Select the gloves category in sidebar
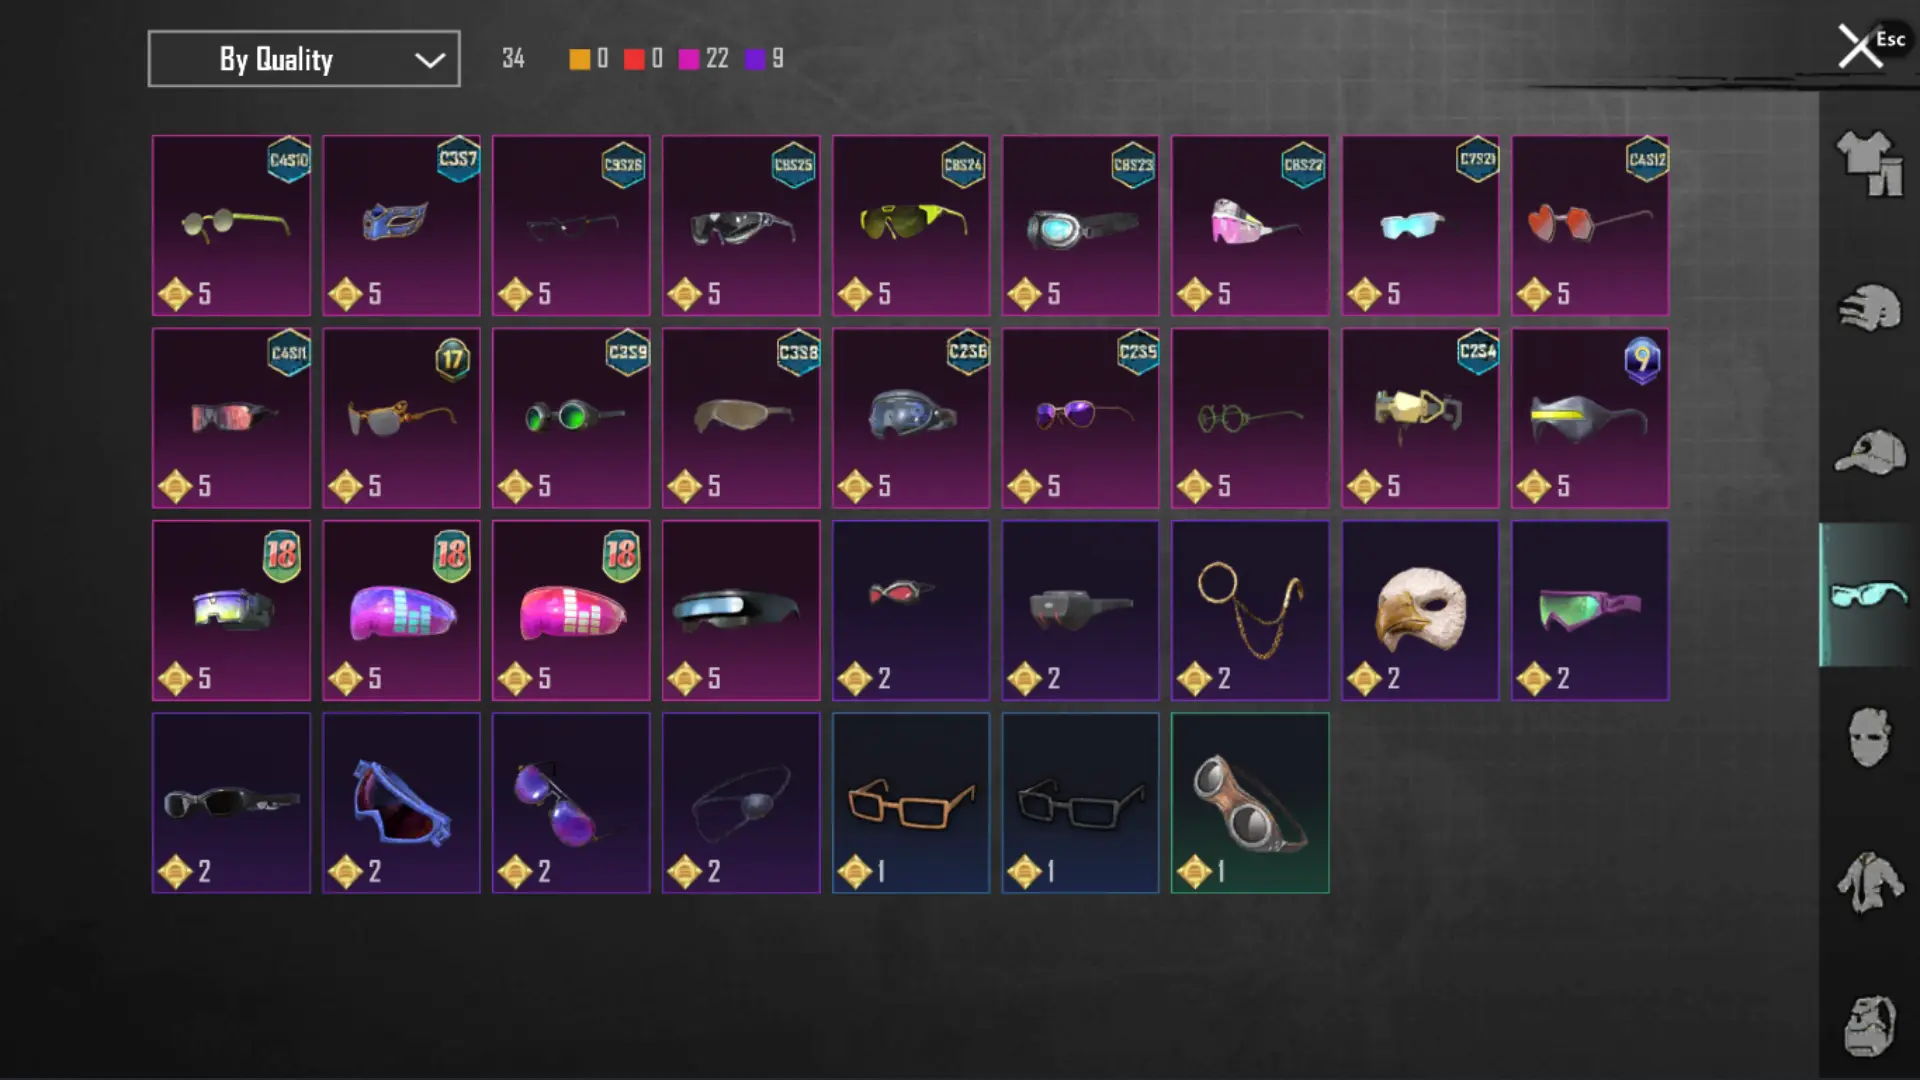 1868,308
